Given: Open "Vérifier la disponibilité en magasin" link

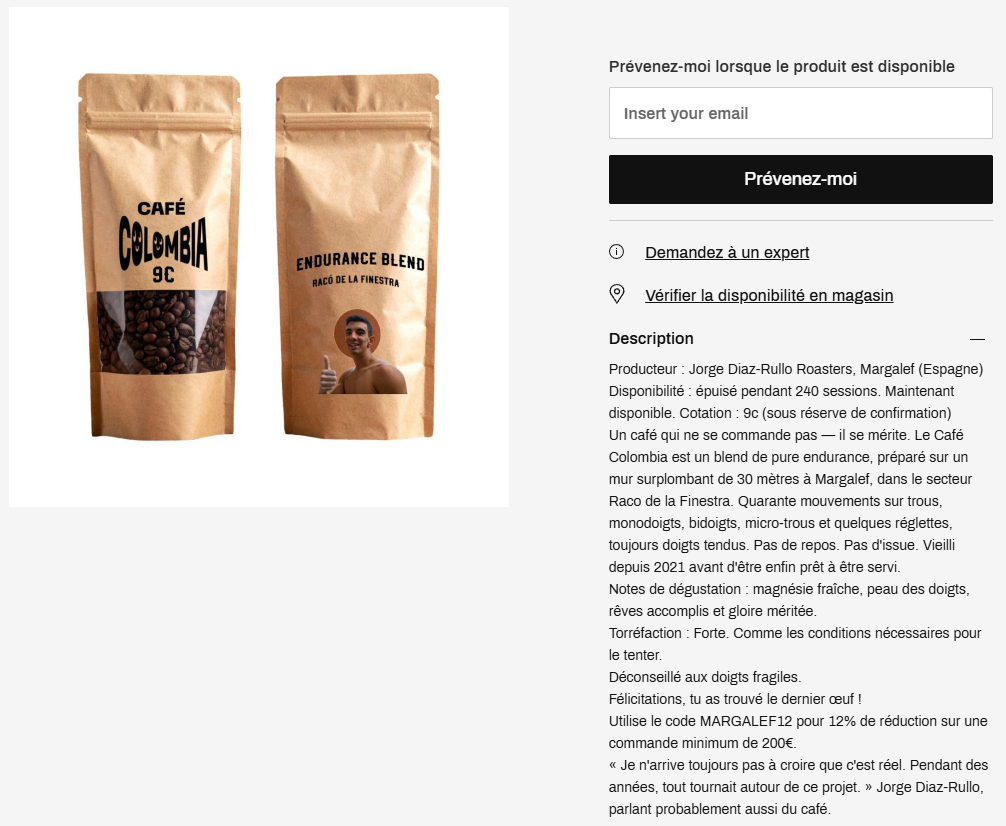Looking at the screenshot, I should (x=769, y=295).
